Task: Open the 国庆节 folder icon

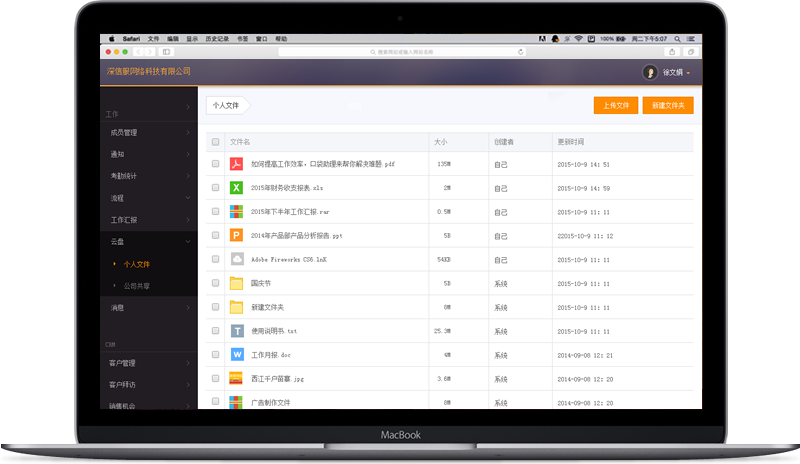Action: coord(237,283)
